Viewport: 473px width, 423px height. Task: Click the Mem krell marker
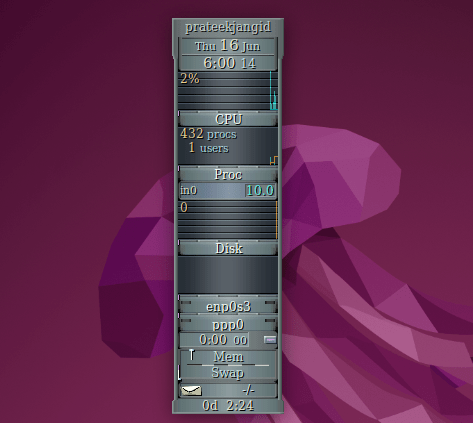(191, 355)
